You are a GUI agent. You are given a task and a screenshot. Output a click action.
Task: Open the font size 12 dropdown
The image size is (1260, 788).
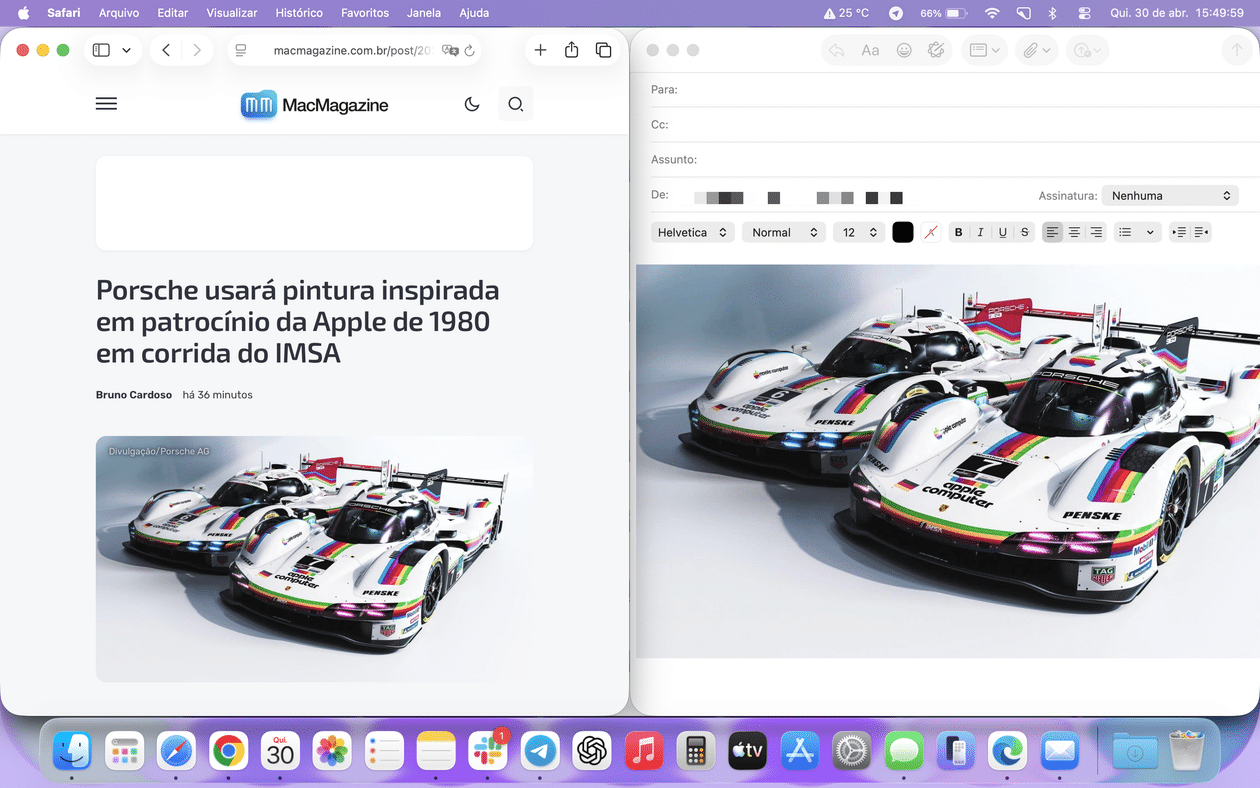860,232
